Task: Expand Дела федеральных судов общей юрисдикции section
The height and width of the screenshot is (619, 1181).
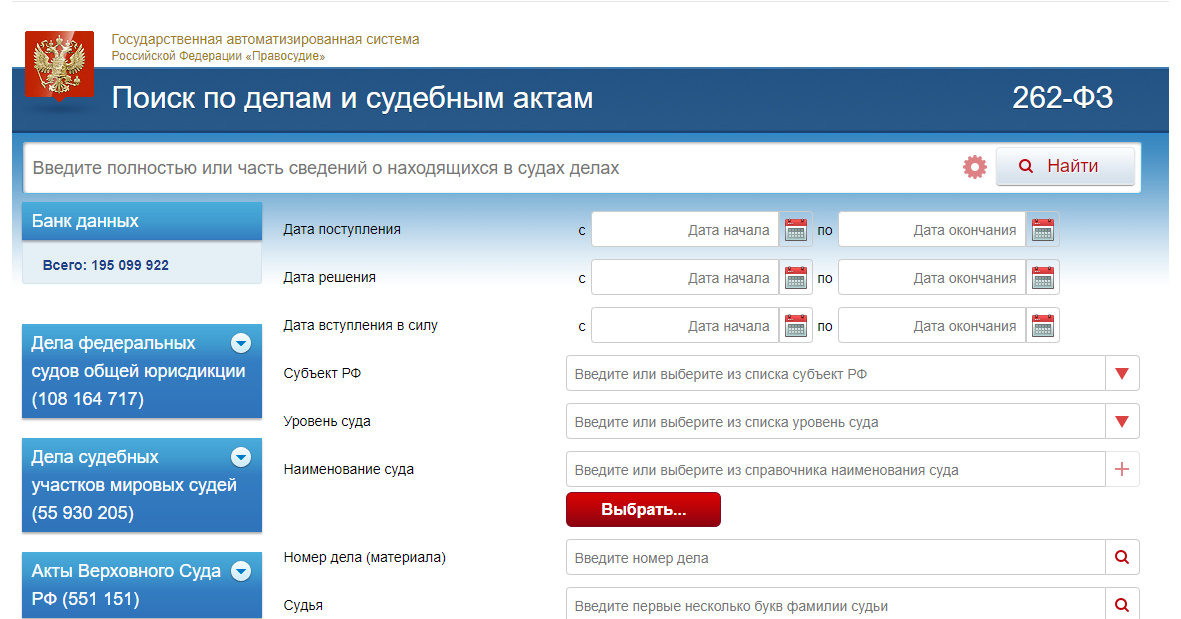Action: coord(241,343)
